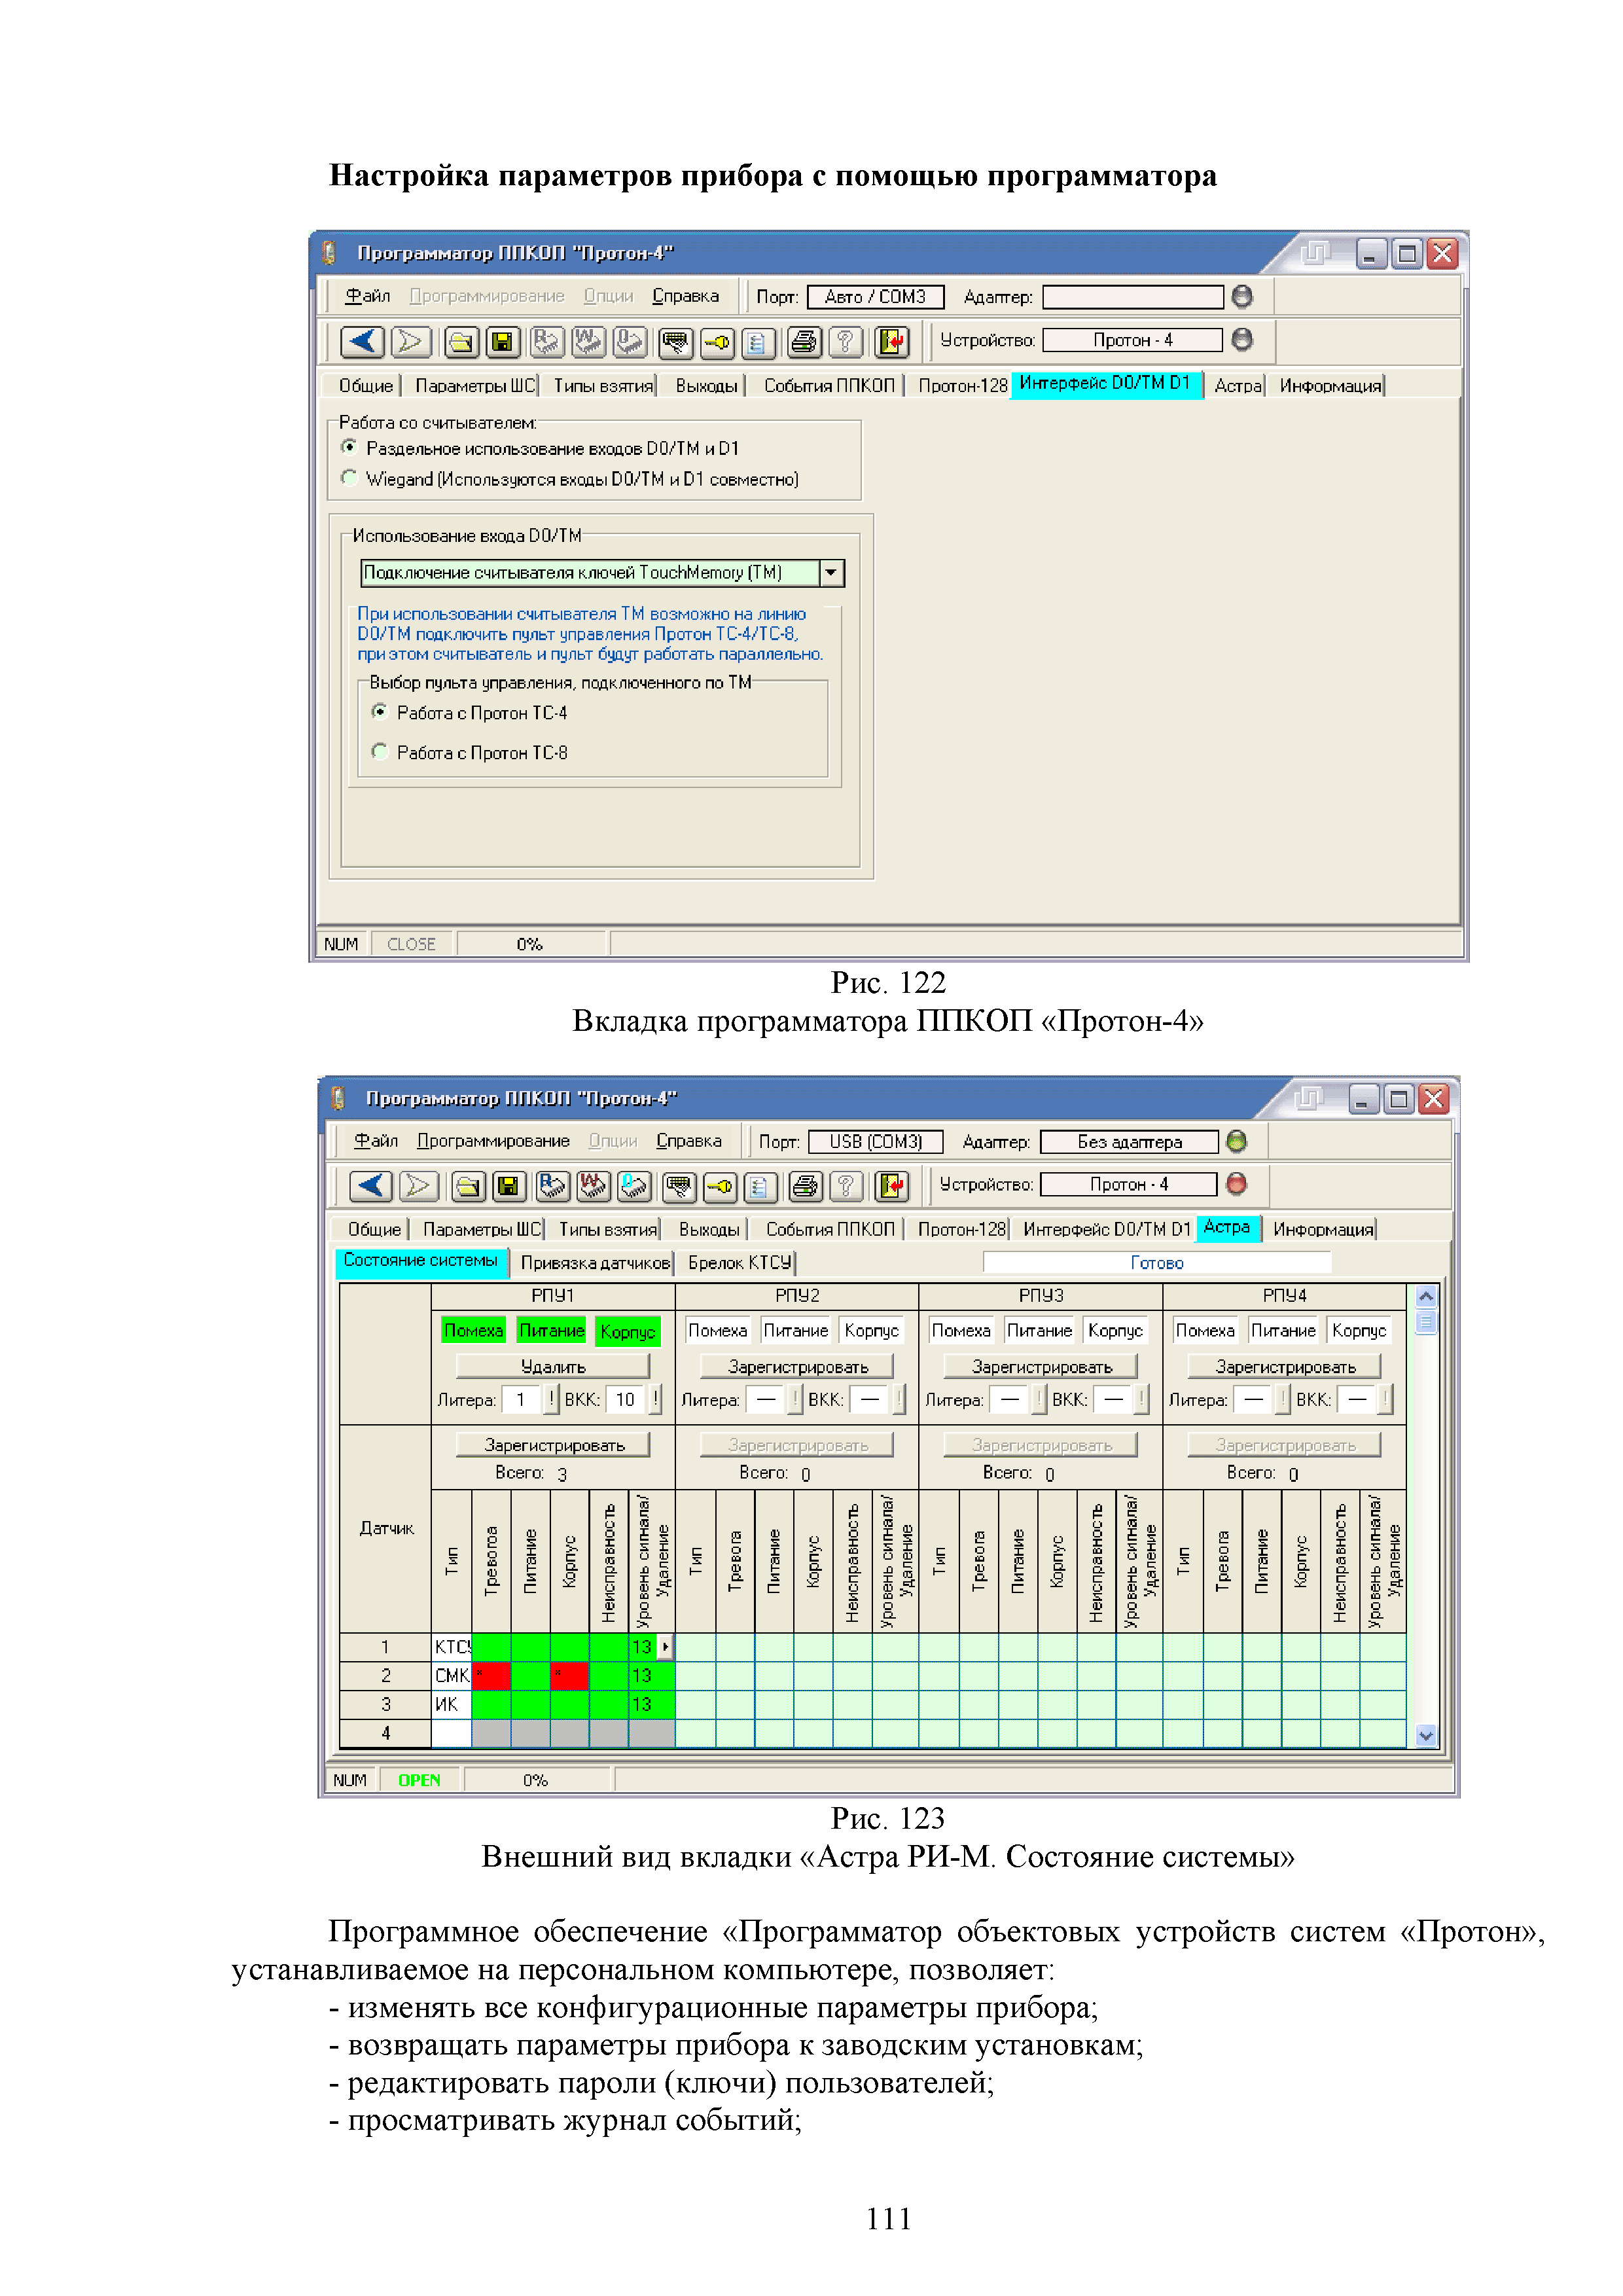Open События ППКОП tab in upper window
Viewport: 1623px width, 2296px height.
tap(829, 385)
